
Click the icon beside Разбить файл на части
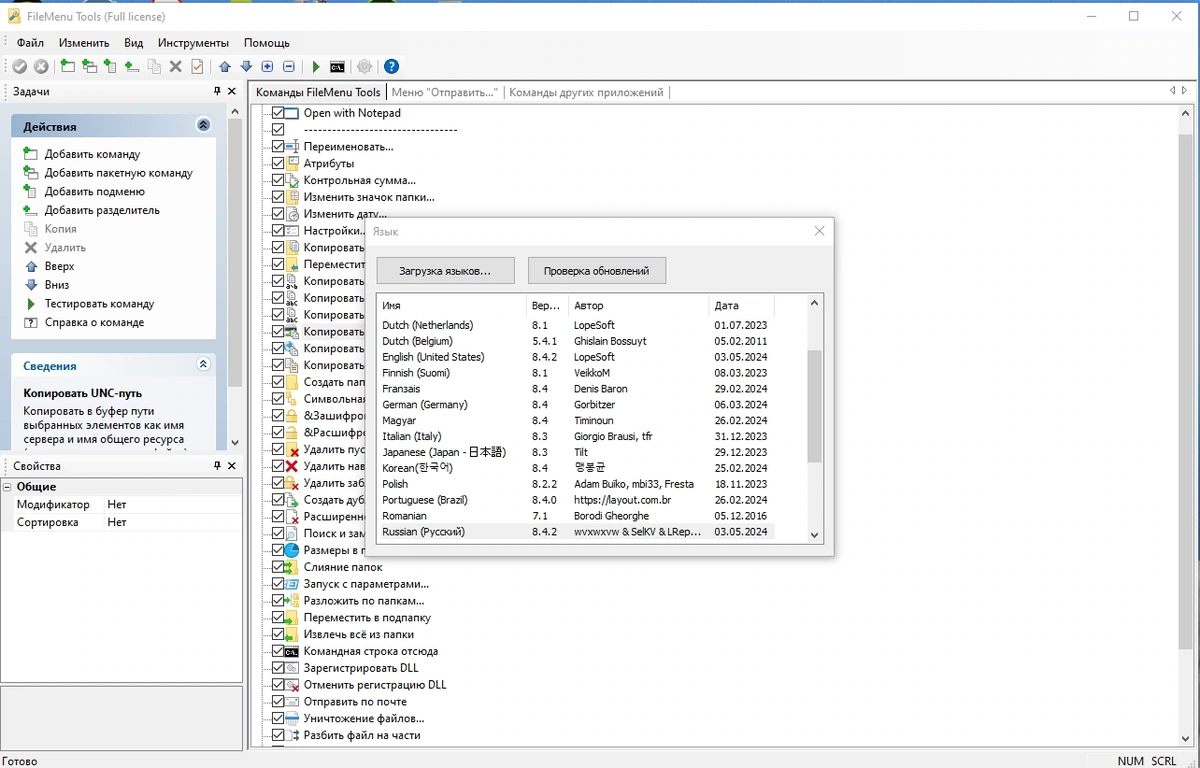[x=293, y=735]
